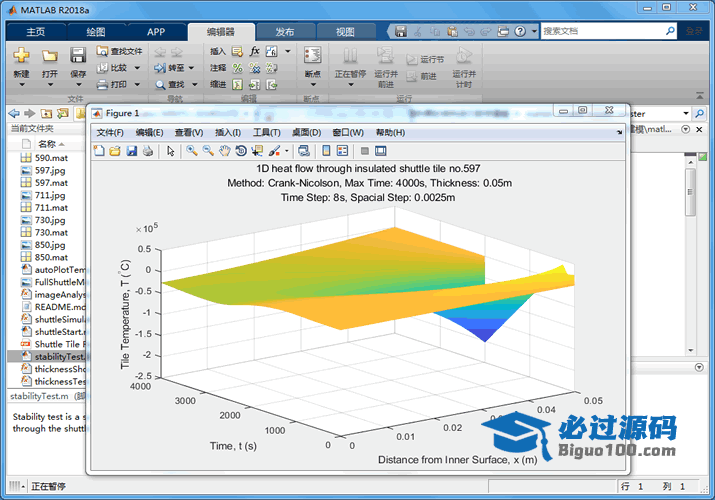Hide plot tools in Figure 1 toolbar

[364, 151]
